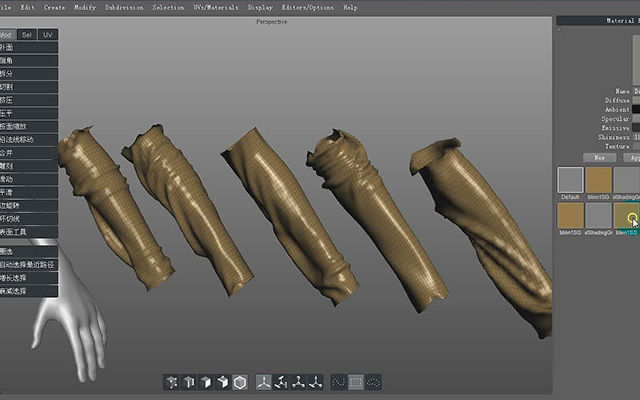Click the first button at the top of the Mod list

[x=29, y=47]
